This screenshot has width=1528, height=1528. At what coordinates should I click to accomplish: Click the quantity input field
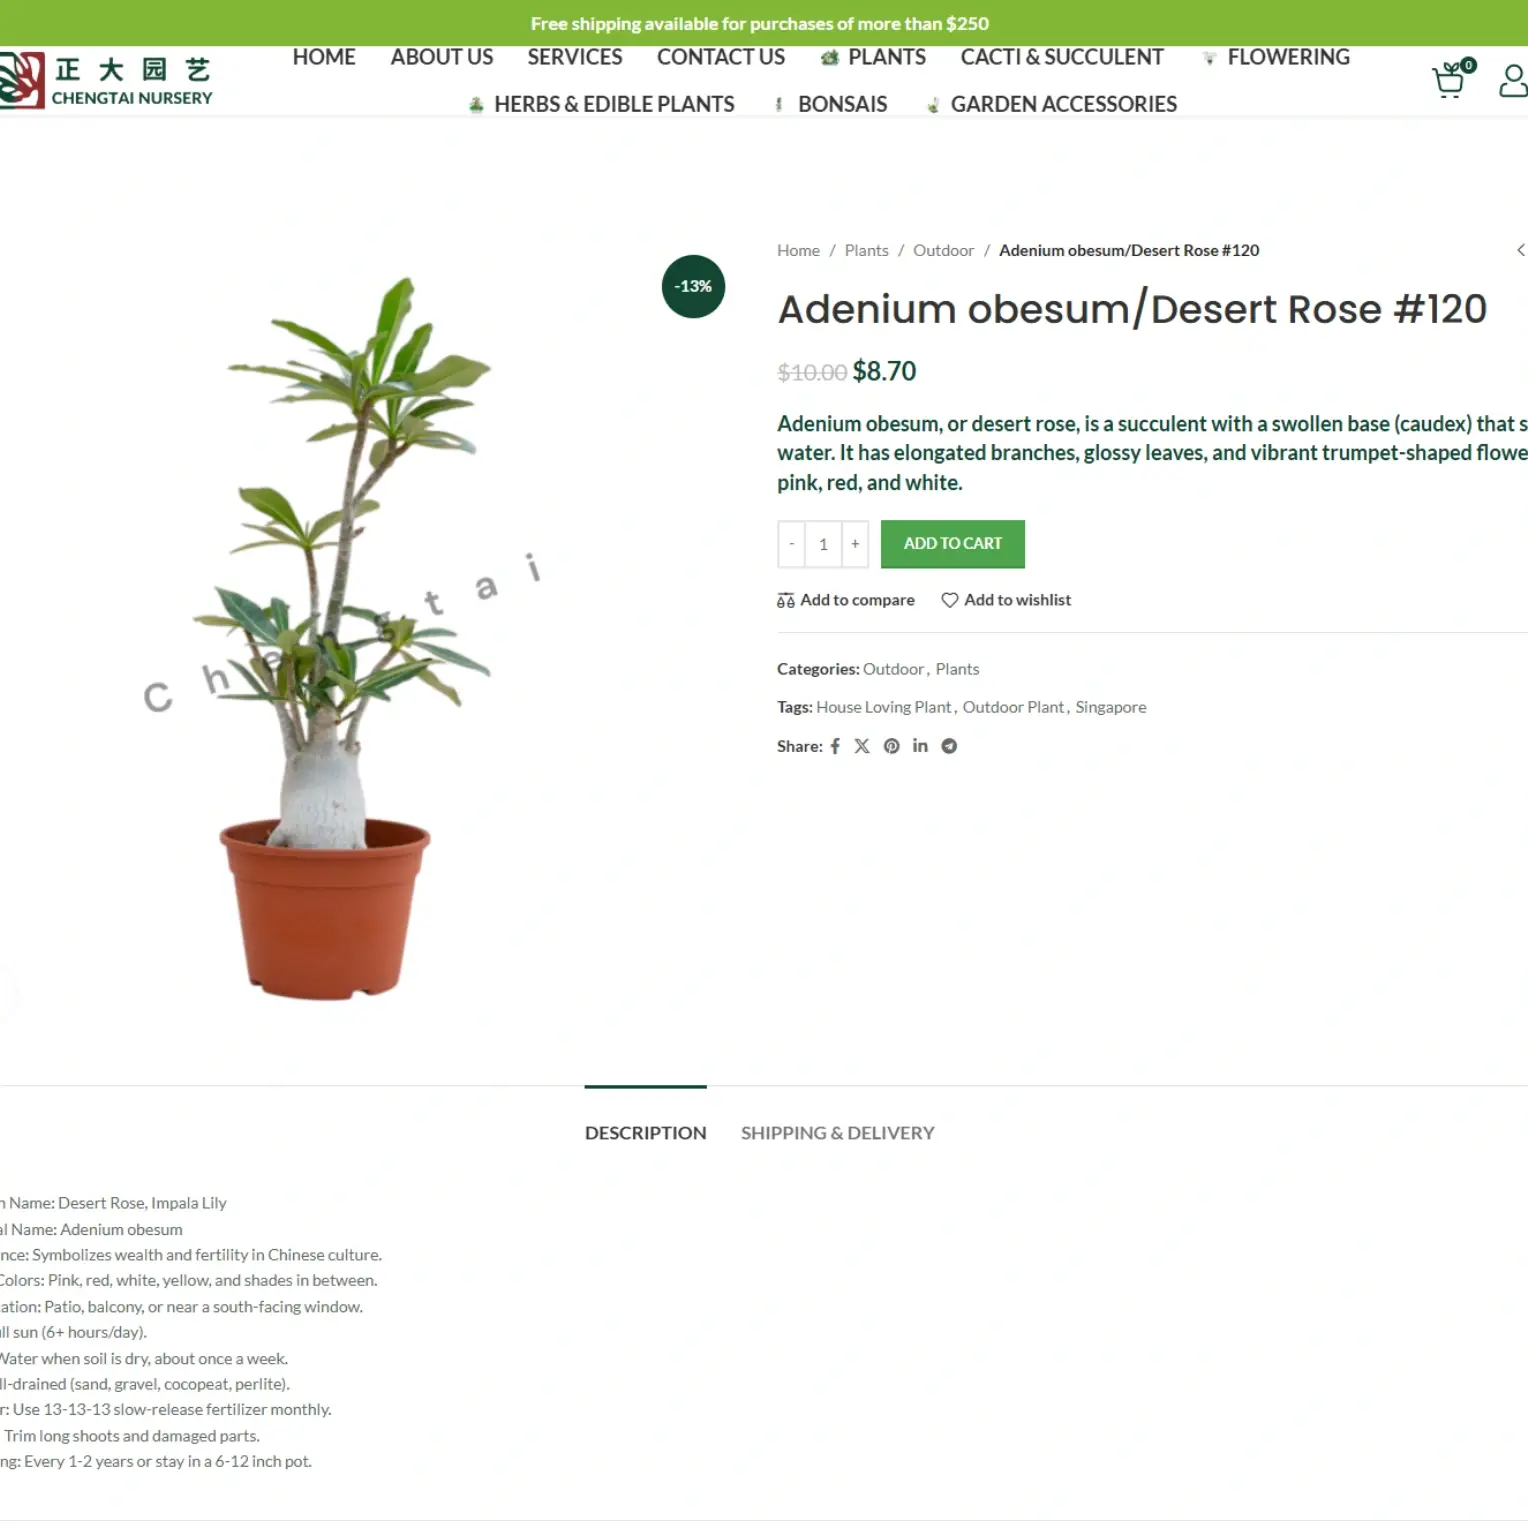pos(823,544)
